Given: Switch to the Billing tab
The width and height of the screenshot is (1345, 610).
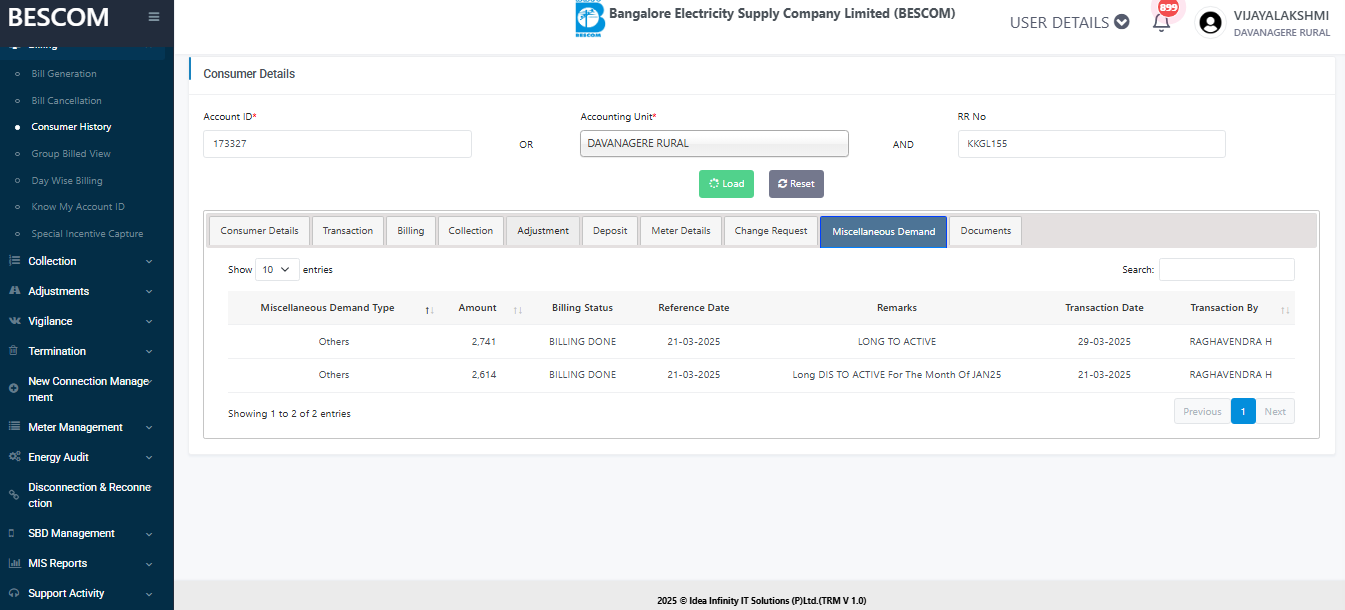Looking at the screenshot, I should tap(410, 231).
